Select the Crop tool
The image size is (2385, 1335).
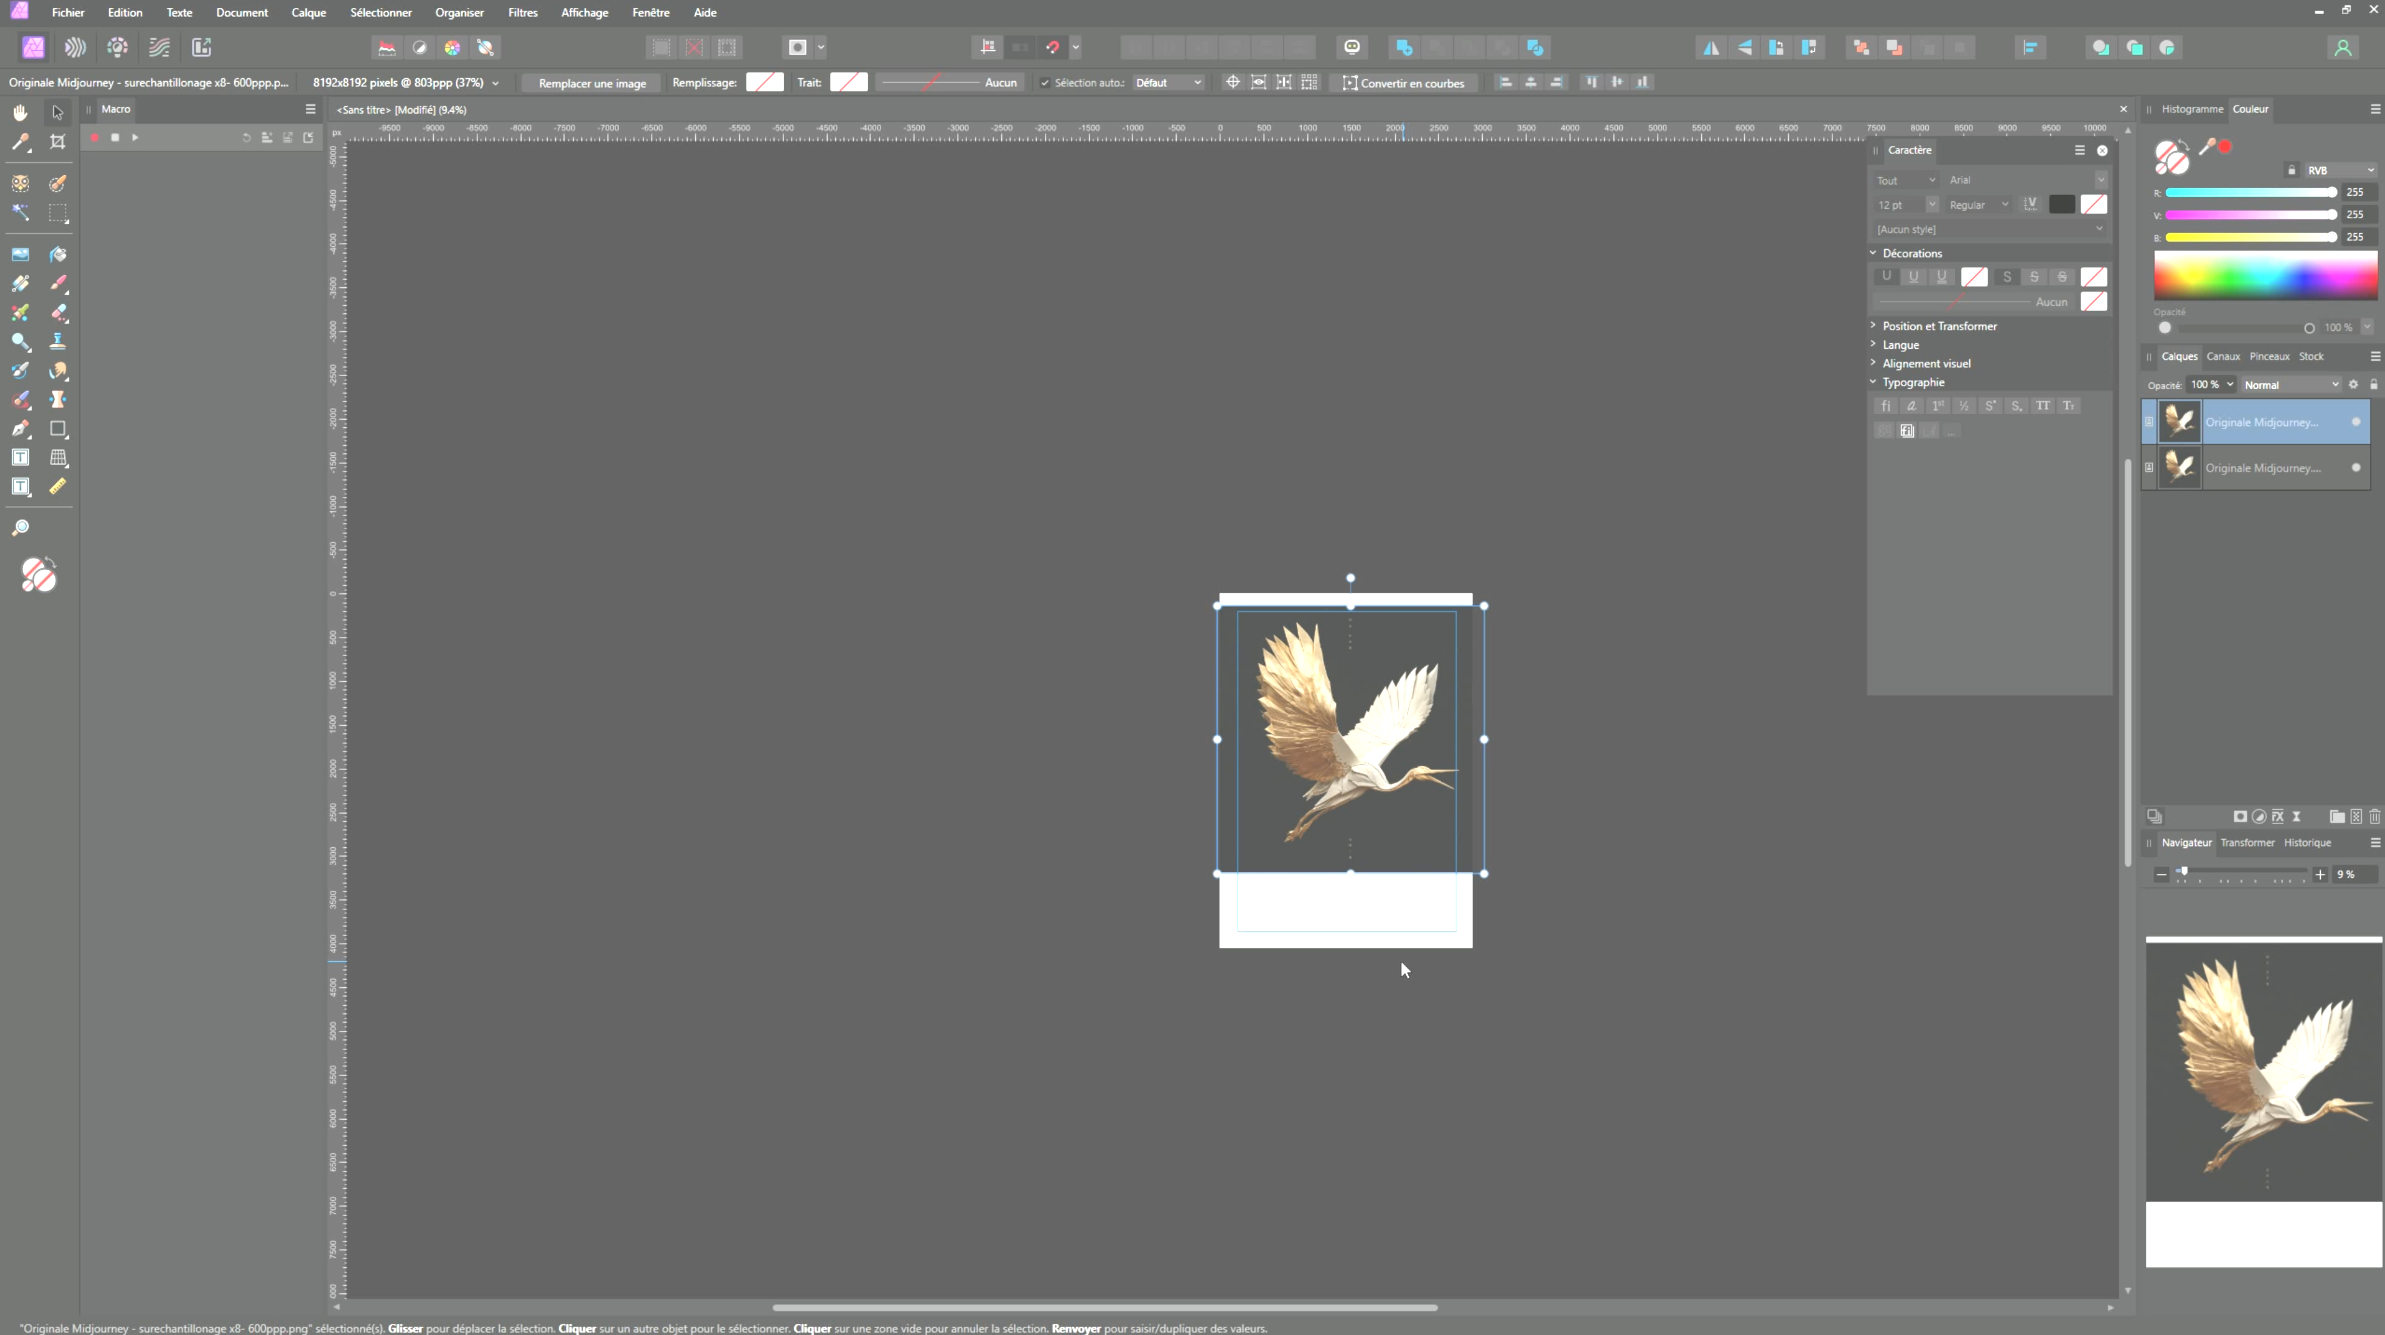pyautogui.click(x=58, y=142)
